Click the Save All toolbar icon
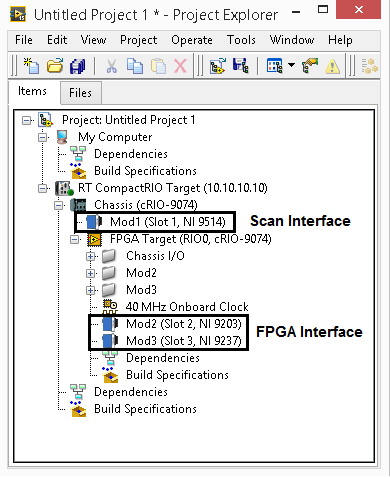The height and width of the screenshot is (477, 390). pyautogui.click(x=78, y=65)
